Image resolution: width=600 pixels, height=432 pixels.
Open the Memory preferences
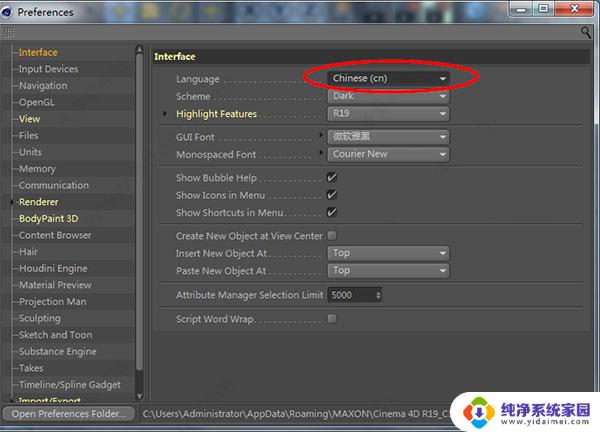coord(37,169)
